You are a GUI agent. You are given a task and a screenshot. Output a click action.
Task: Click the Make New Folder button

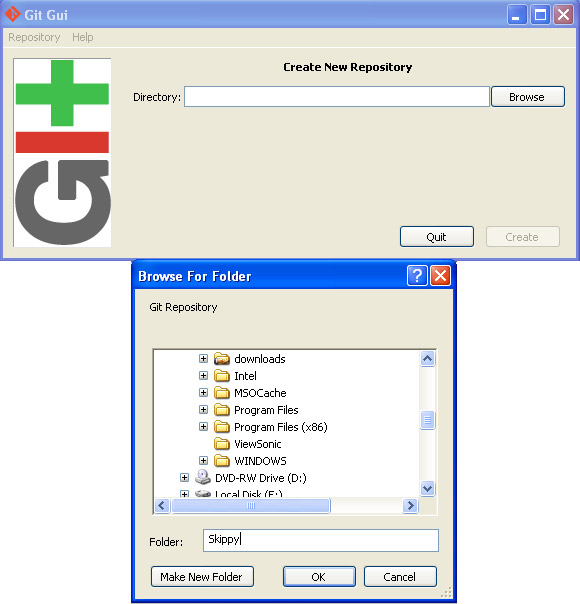(202, 577)
